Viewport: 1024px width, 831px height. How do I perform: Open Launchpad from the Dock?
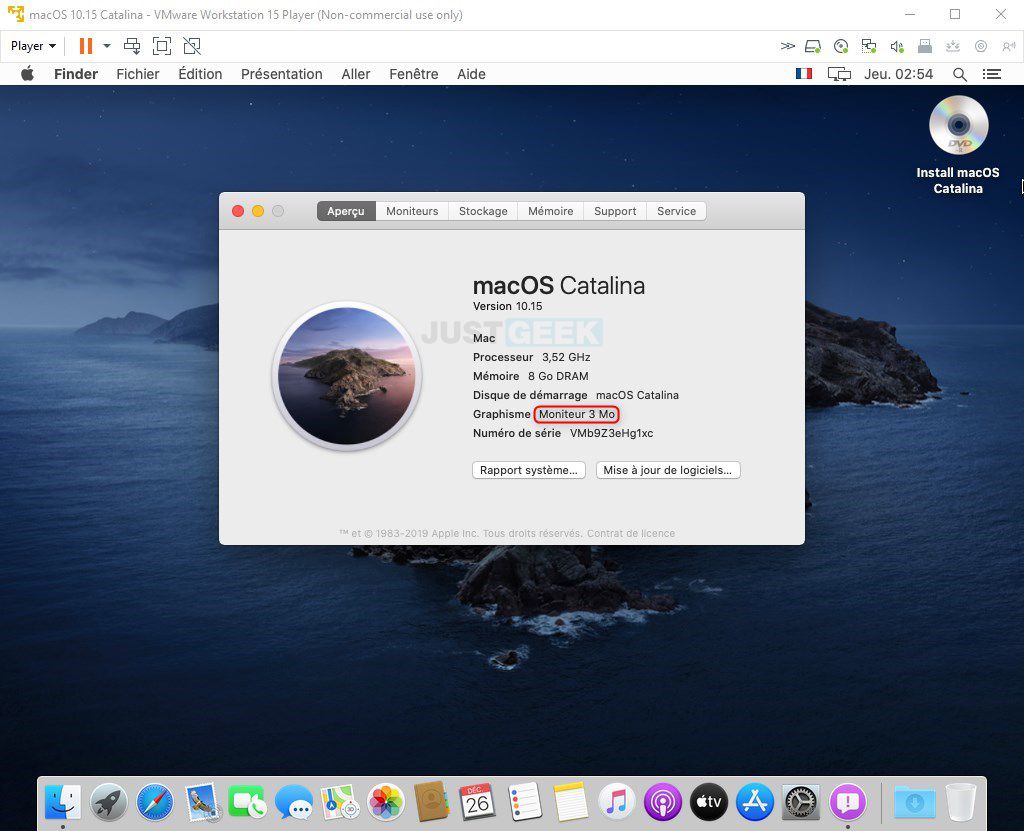(109, 801)
